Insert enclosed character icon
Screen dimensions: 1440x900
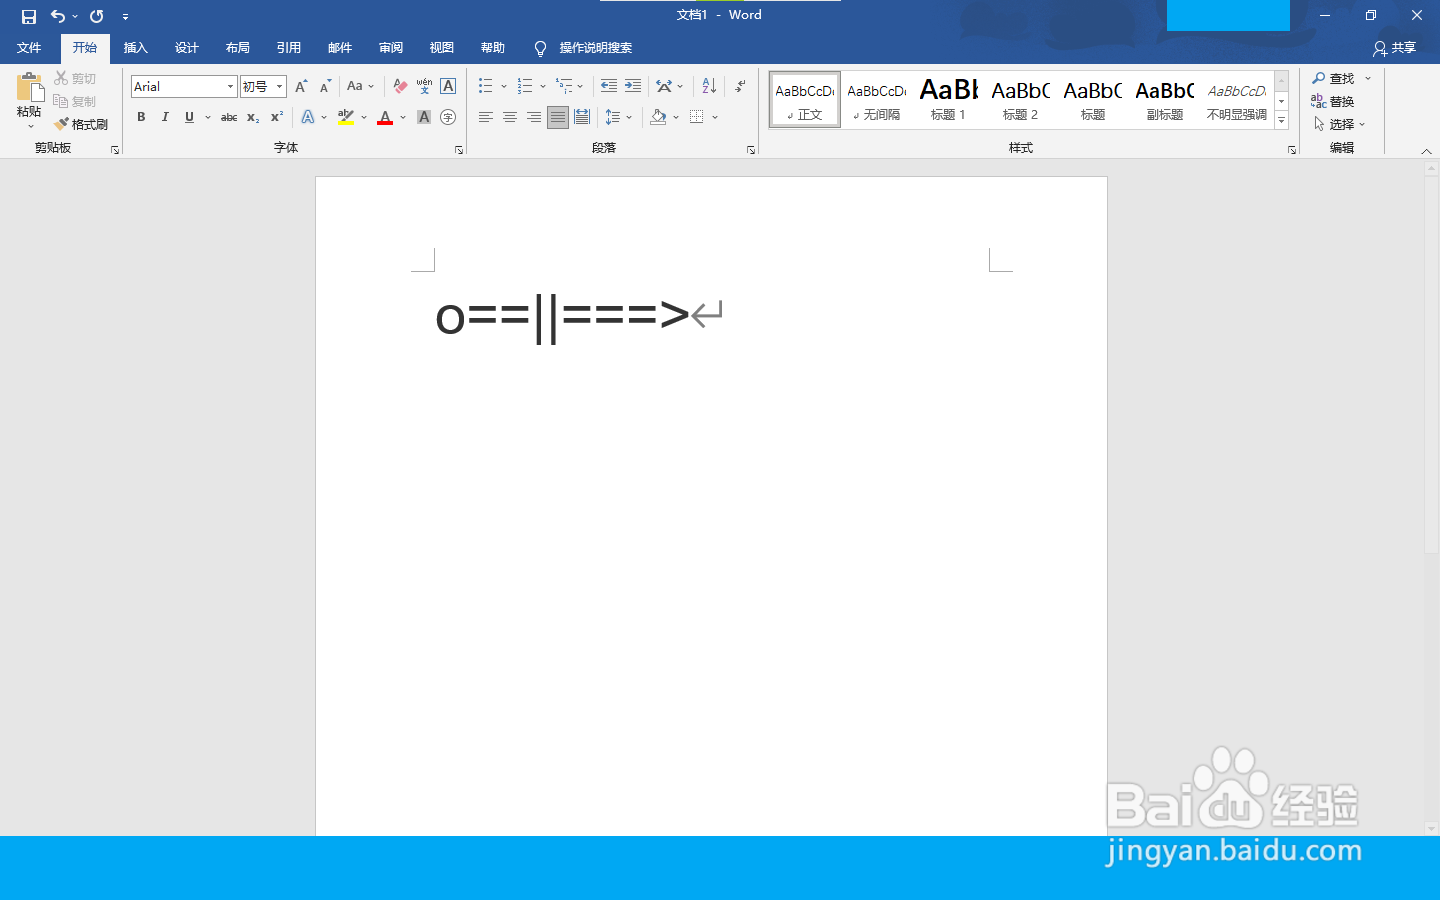point(448,117)
